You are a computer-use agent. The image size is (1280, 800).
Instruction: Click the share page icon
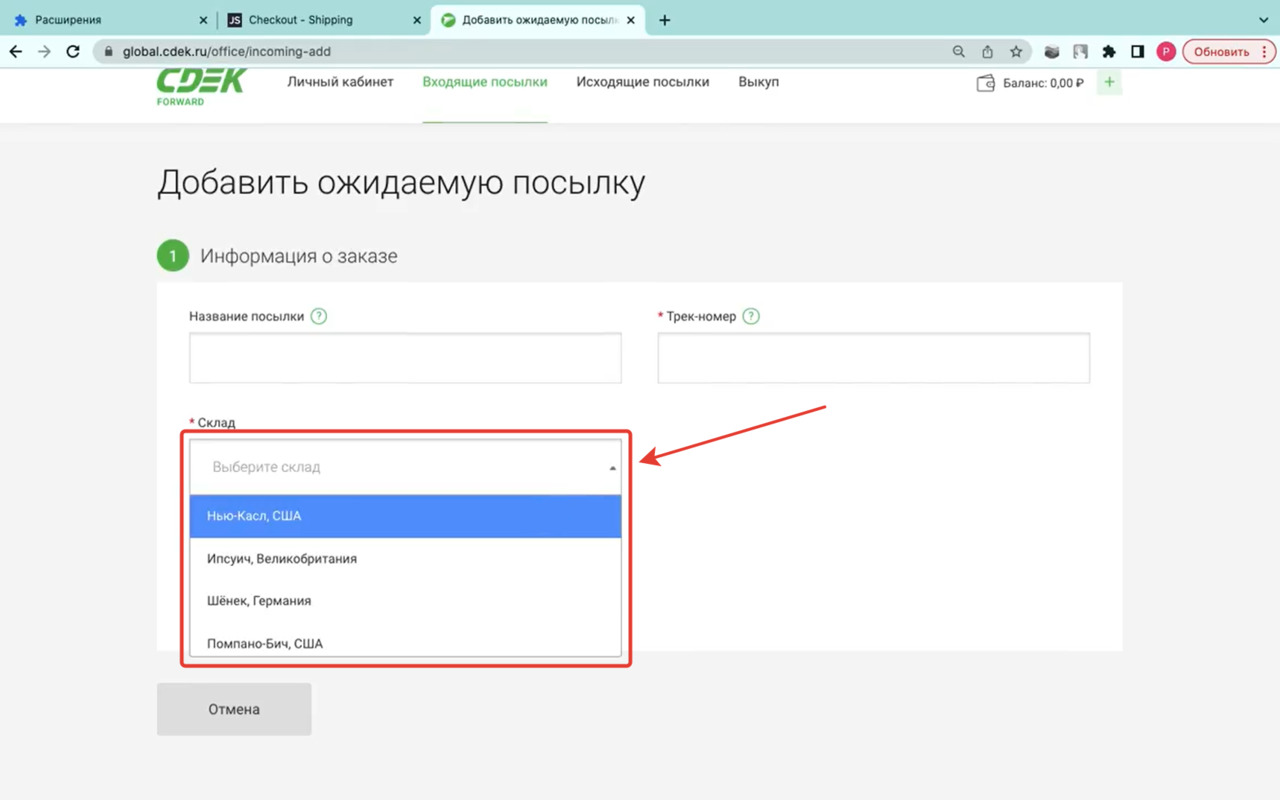(x=987, y=52)
